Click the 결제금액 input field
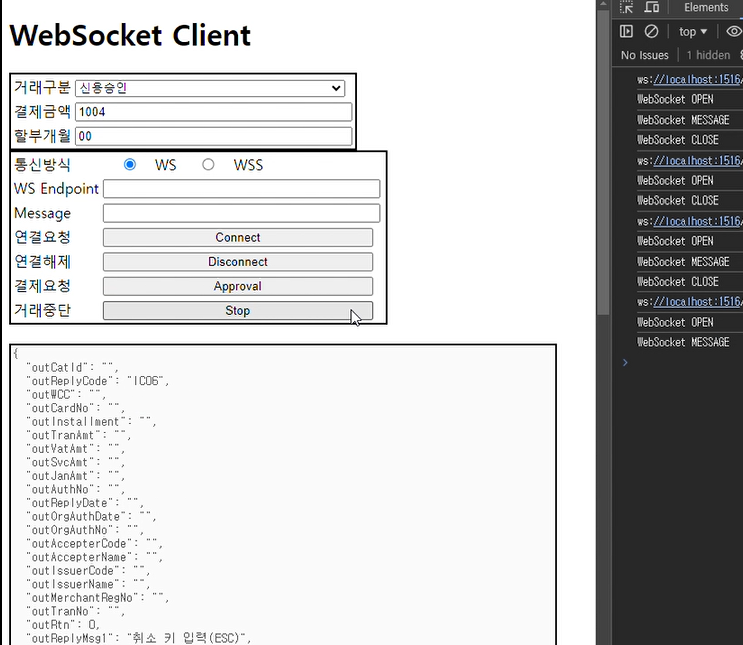 [x=214, y=112]
